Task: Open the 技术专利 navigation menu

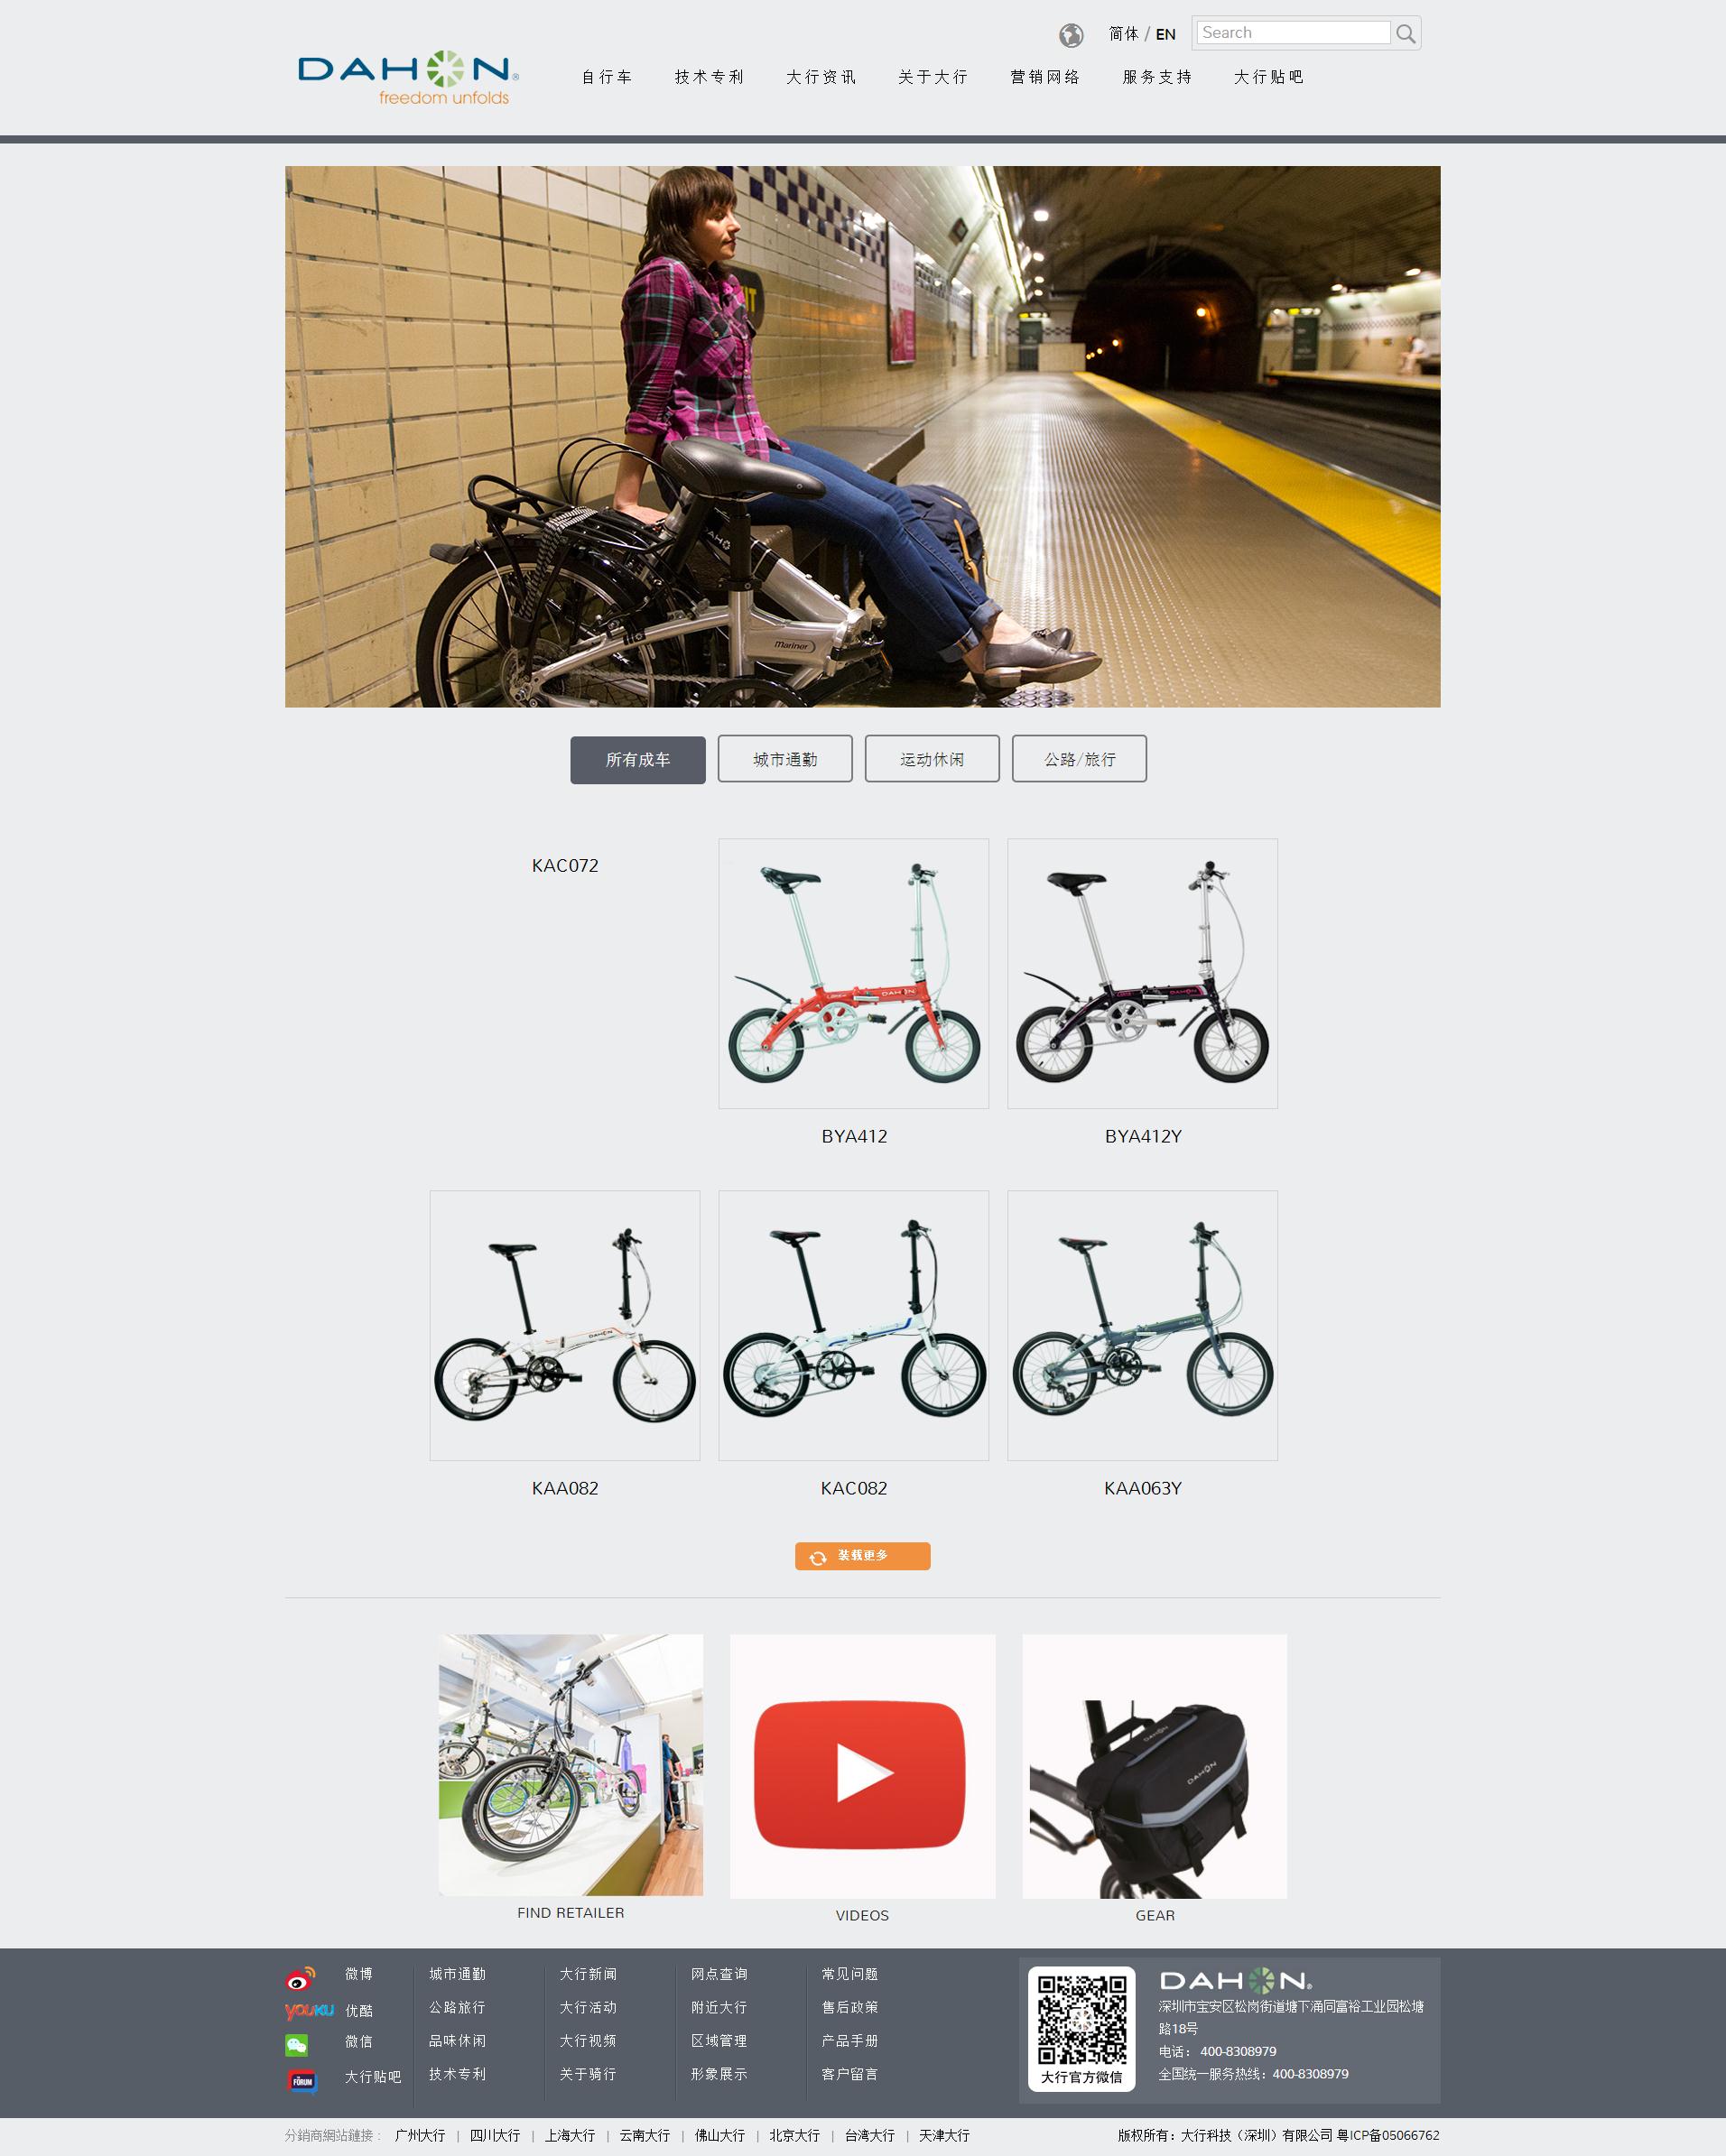Action: tap(709, 77)
